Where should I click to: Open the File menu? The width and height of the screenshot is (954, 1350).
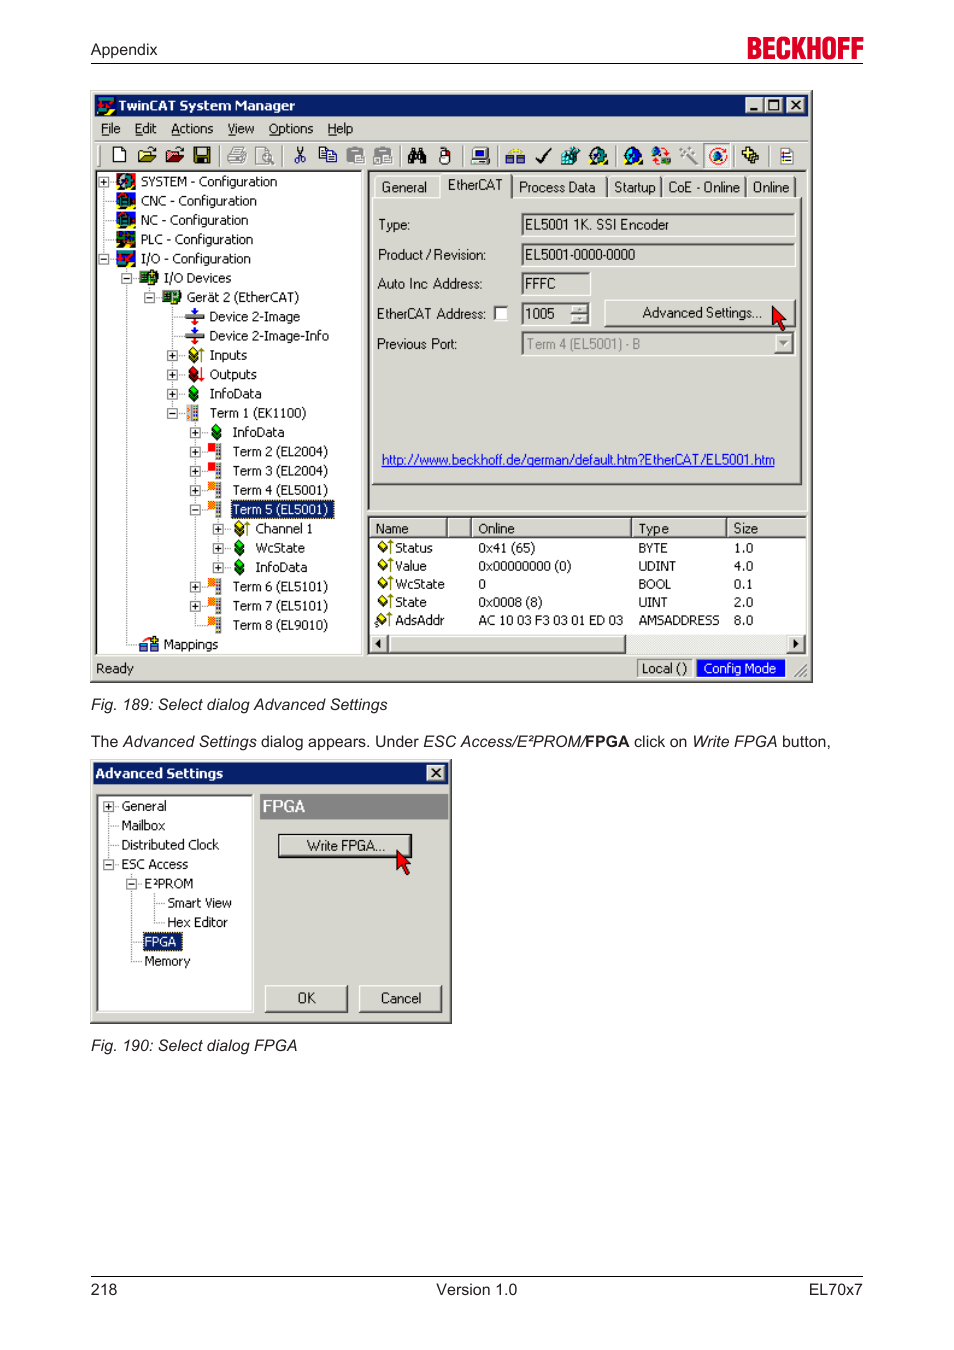pyautogui.click(x=111, y=129)
